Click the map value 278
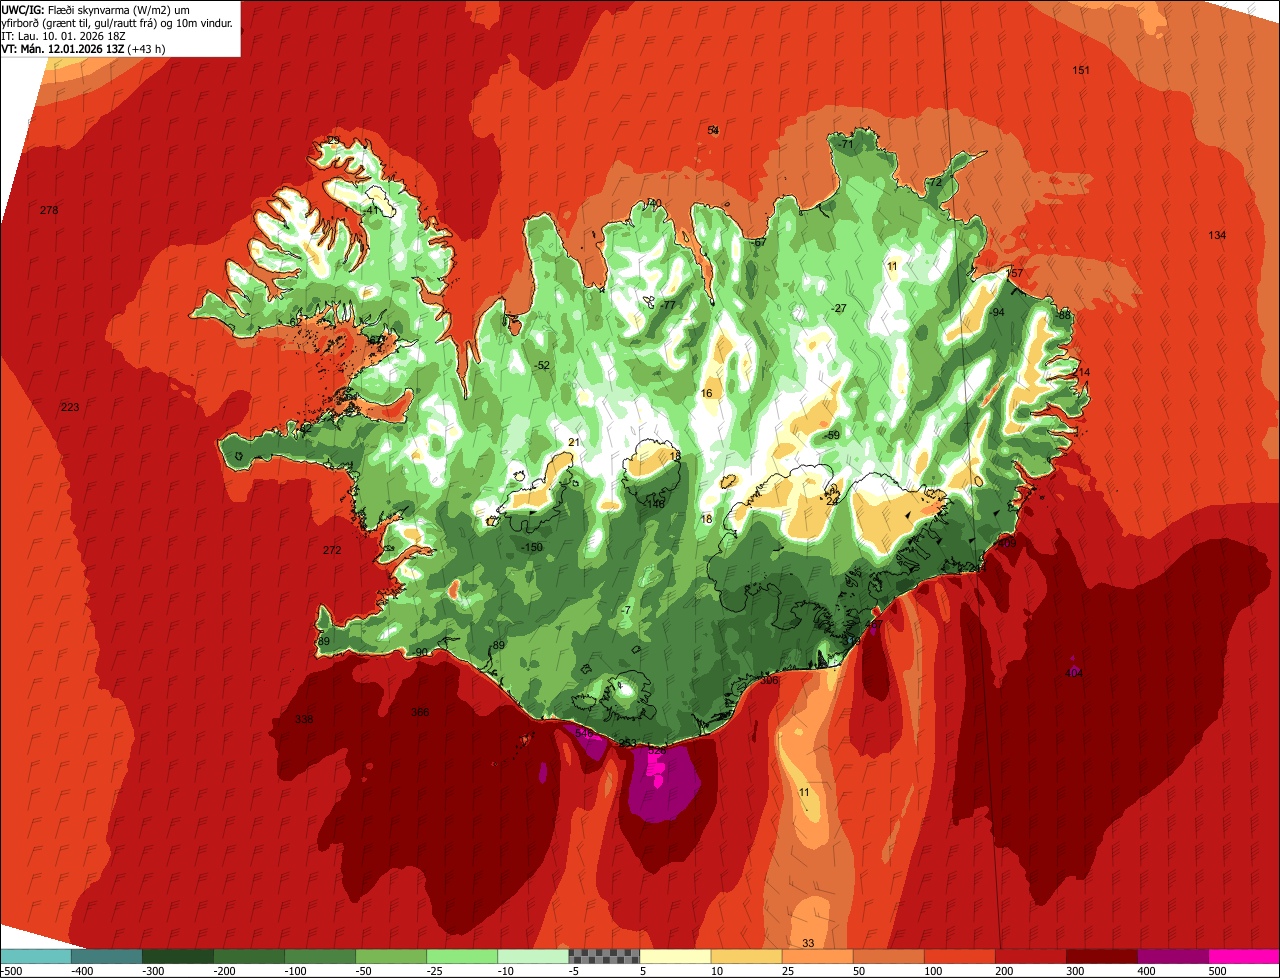The width and height of the screenshot is (1280, 978). click(x=49, y=210)
